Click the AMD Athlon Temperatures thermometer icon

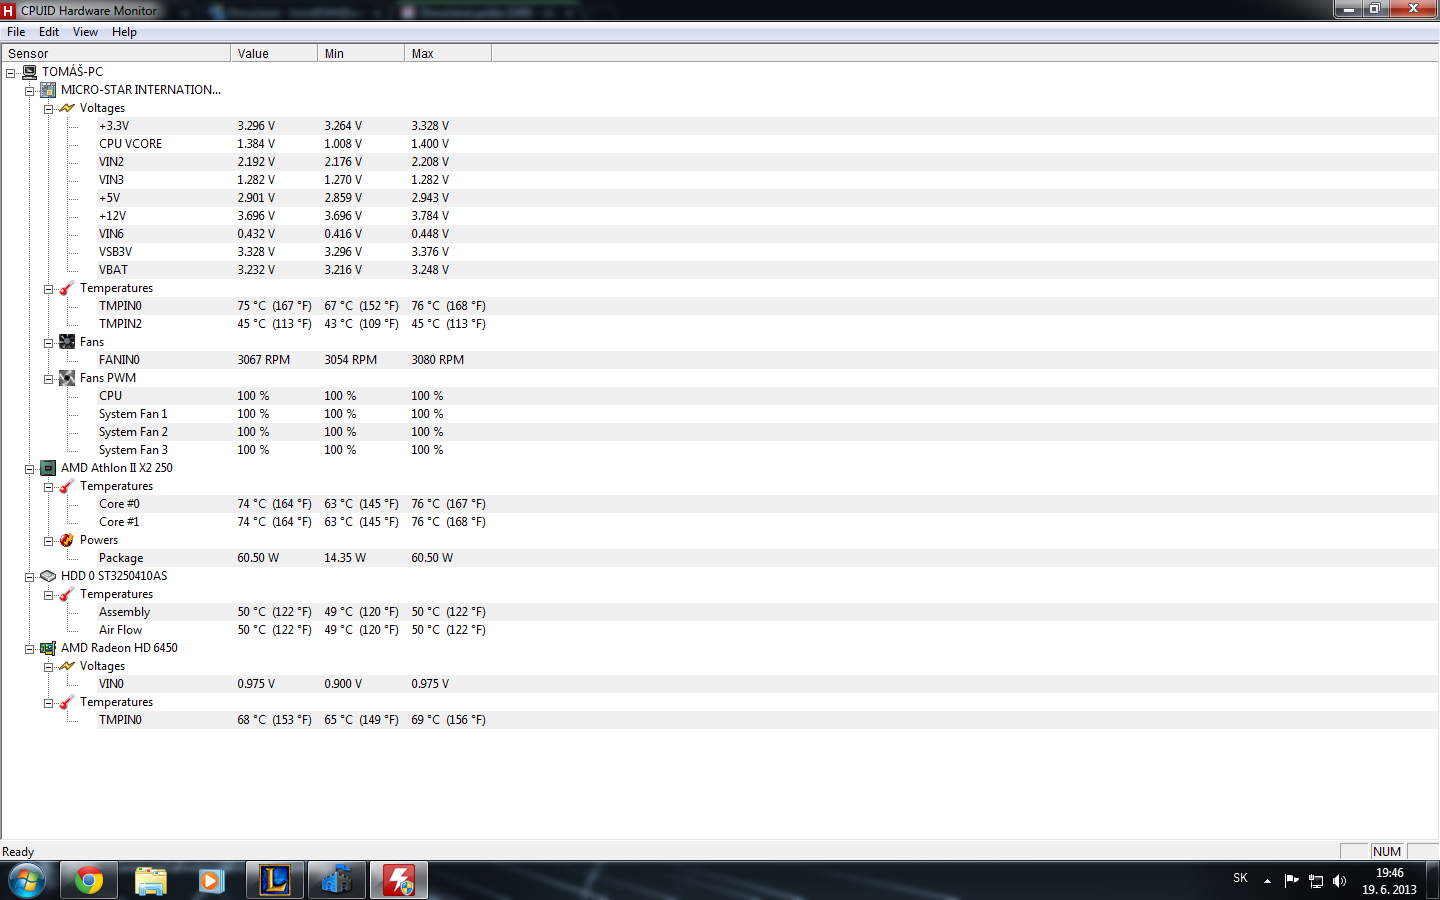(x=67, y=486)
